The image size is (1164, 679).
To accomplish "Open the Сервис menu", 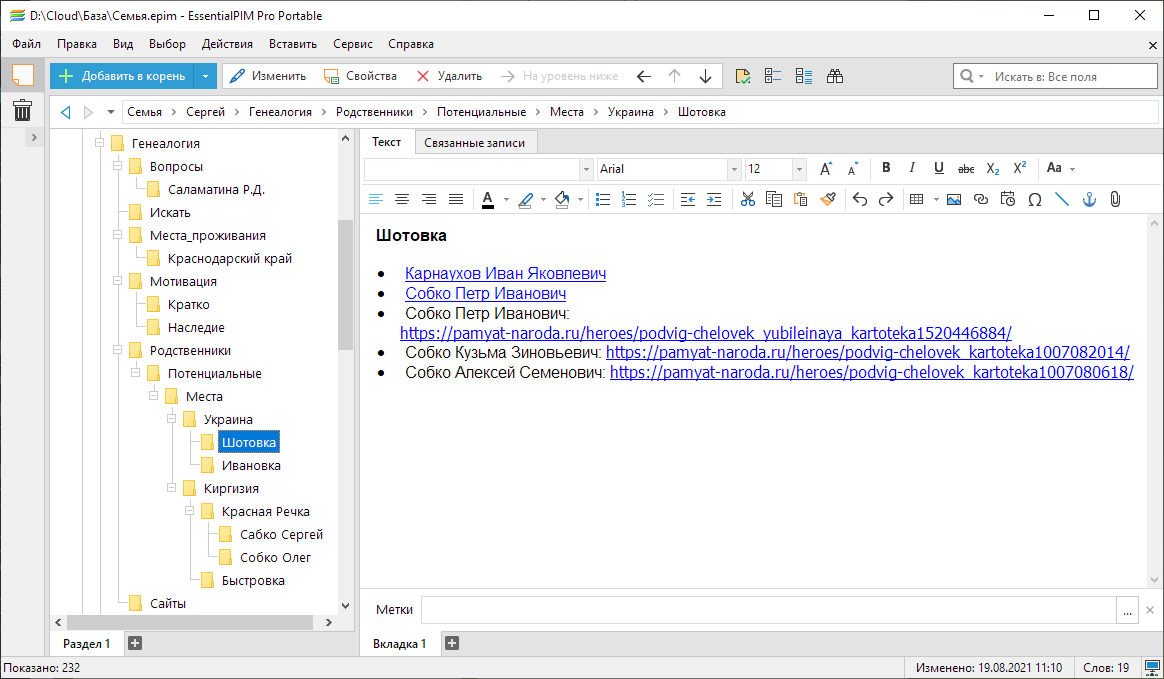I will tap(352, 44).
